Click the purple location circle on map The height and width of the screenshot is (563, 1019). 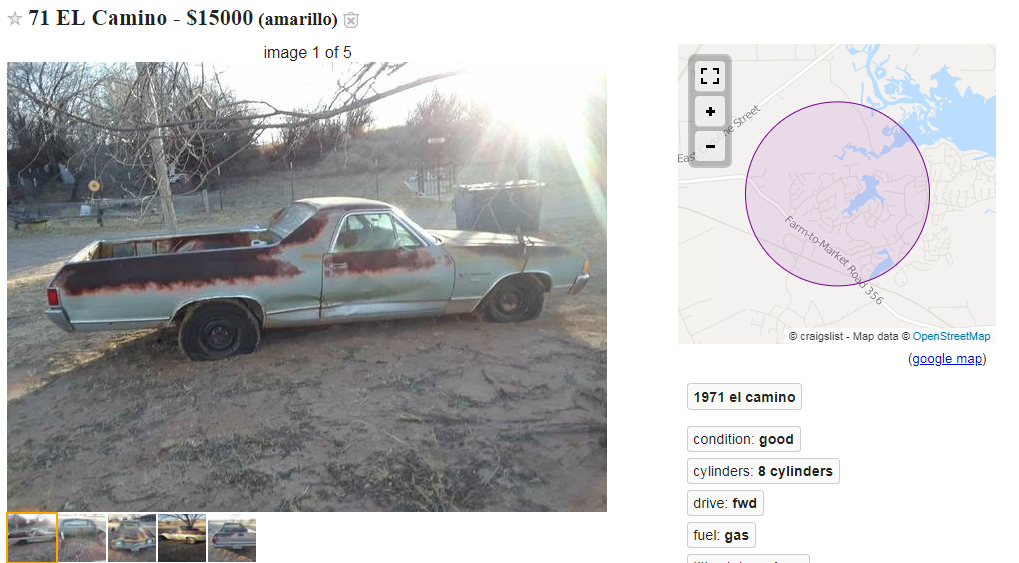[837, 194]
